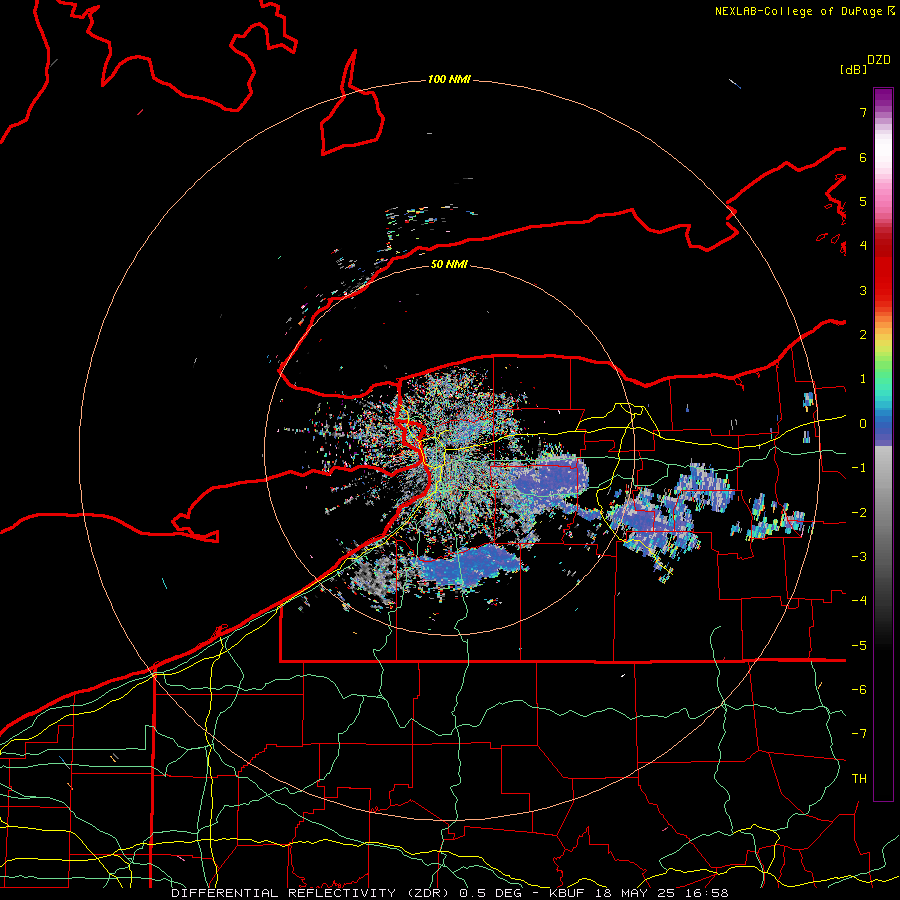Screen dimensions: 900x900
Task: Click the "0" tick label on the scale
Action: click(863, 424)
